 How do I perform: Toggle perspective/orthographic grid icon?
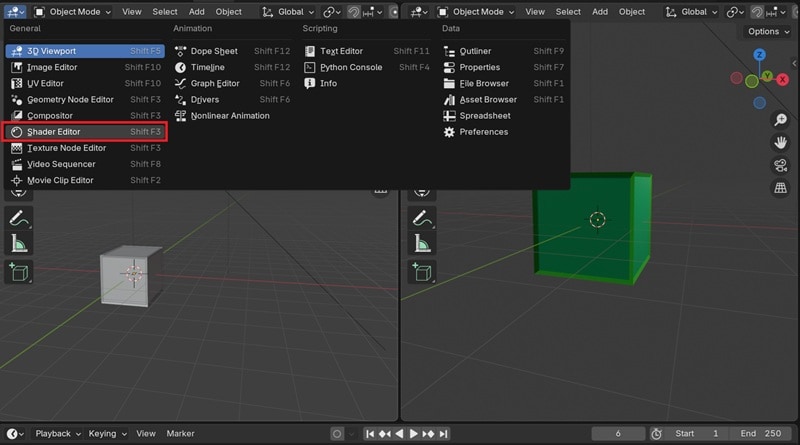point(780,188)
